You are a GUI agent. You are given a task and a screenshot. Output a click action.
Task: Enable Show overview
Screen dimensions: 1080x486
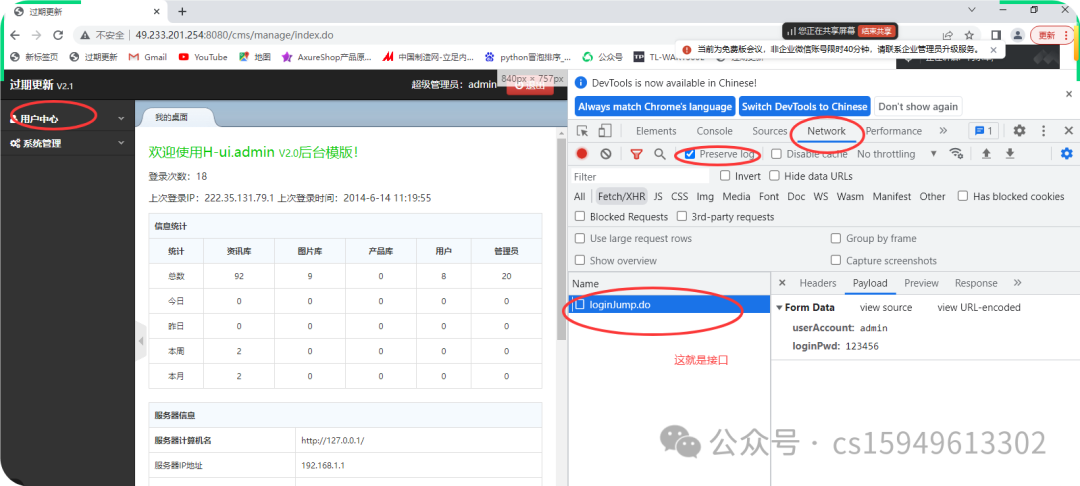[580, 260]
